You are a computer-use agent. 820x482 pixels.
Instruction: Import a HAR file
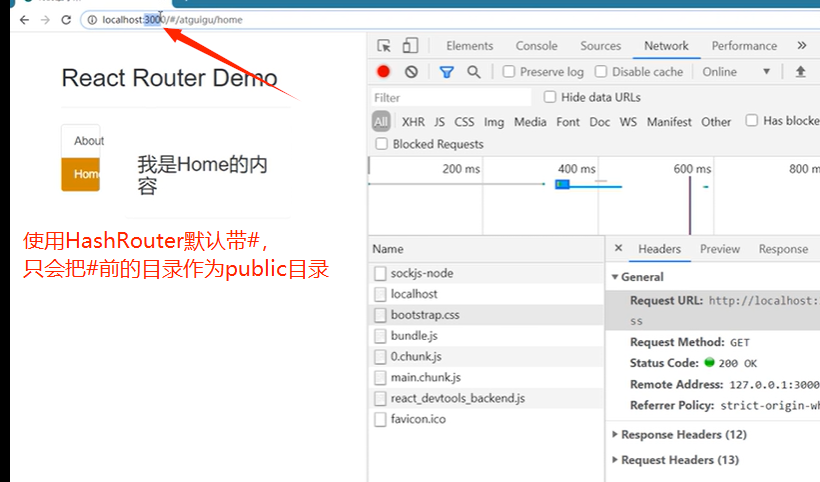800,72
